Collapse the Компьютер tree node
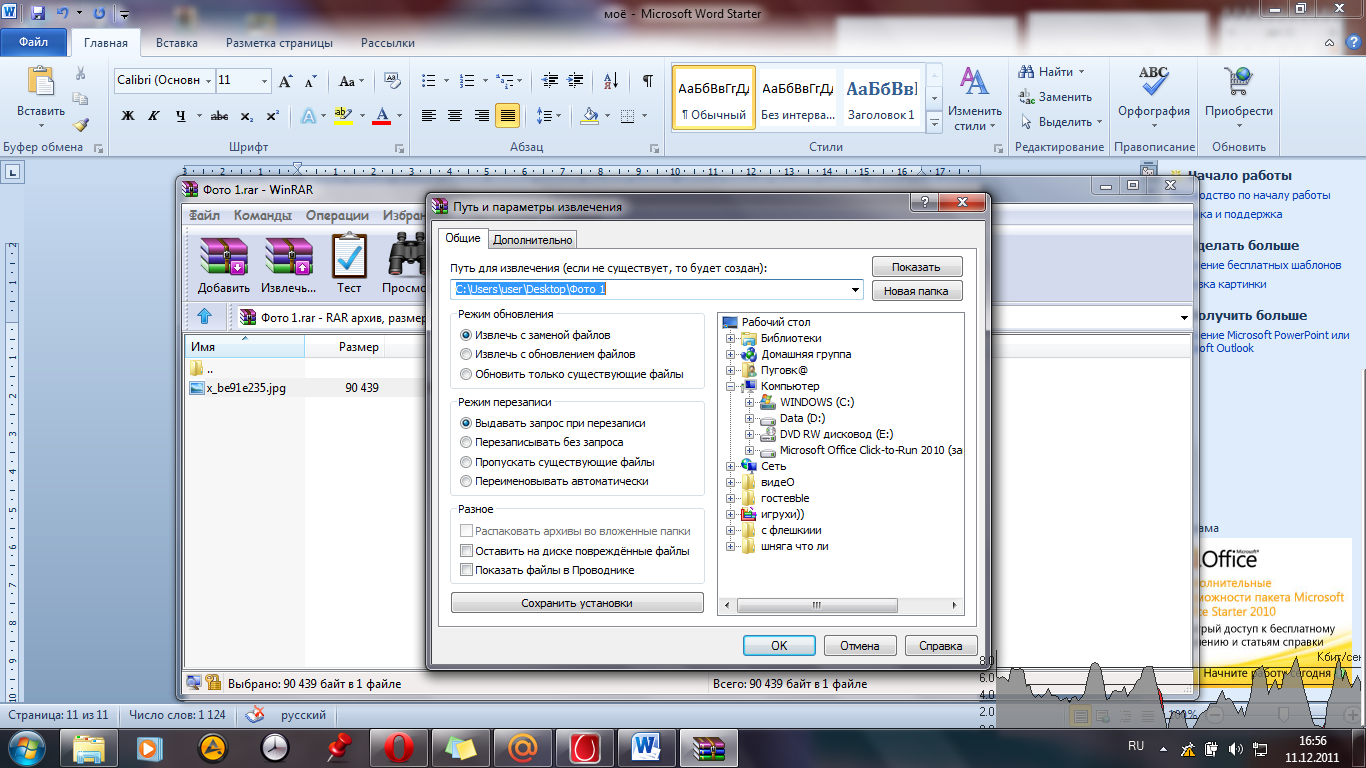The height and width of the screenshot is (768, 1366). click(x=731, y=386)
